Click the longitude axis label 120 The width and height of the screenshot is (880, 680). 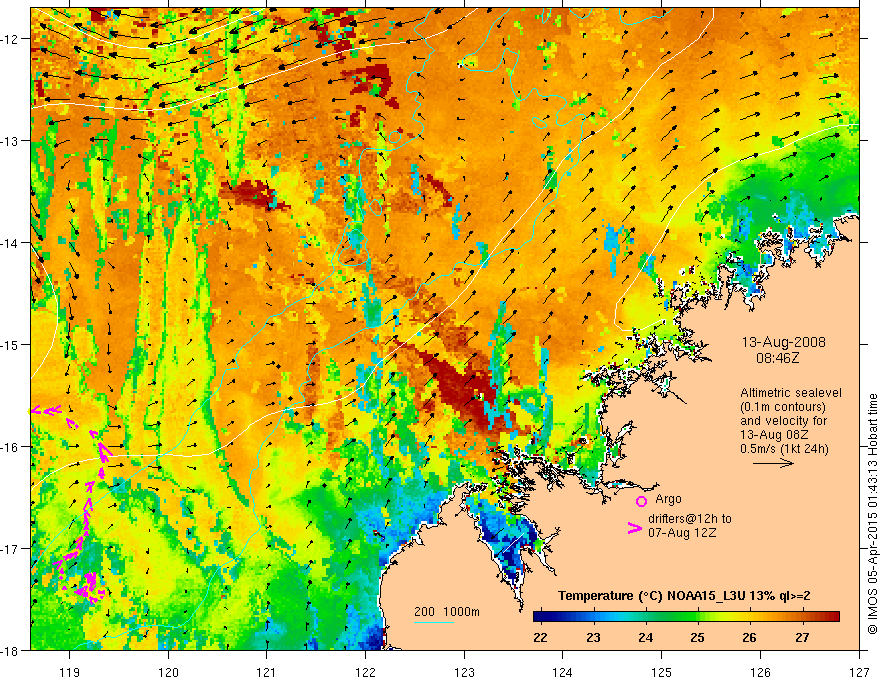point(168,672)
